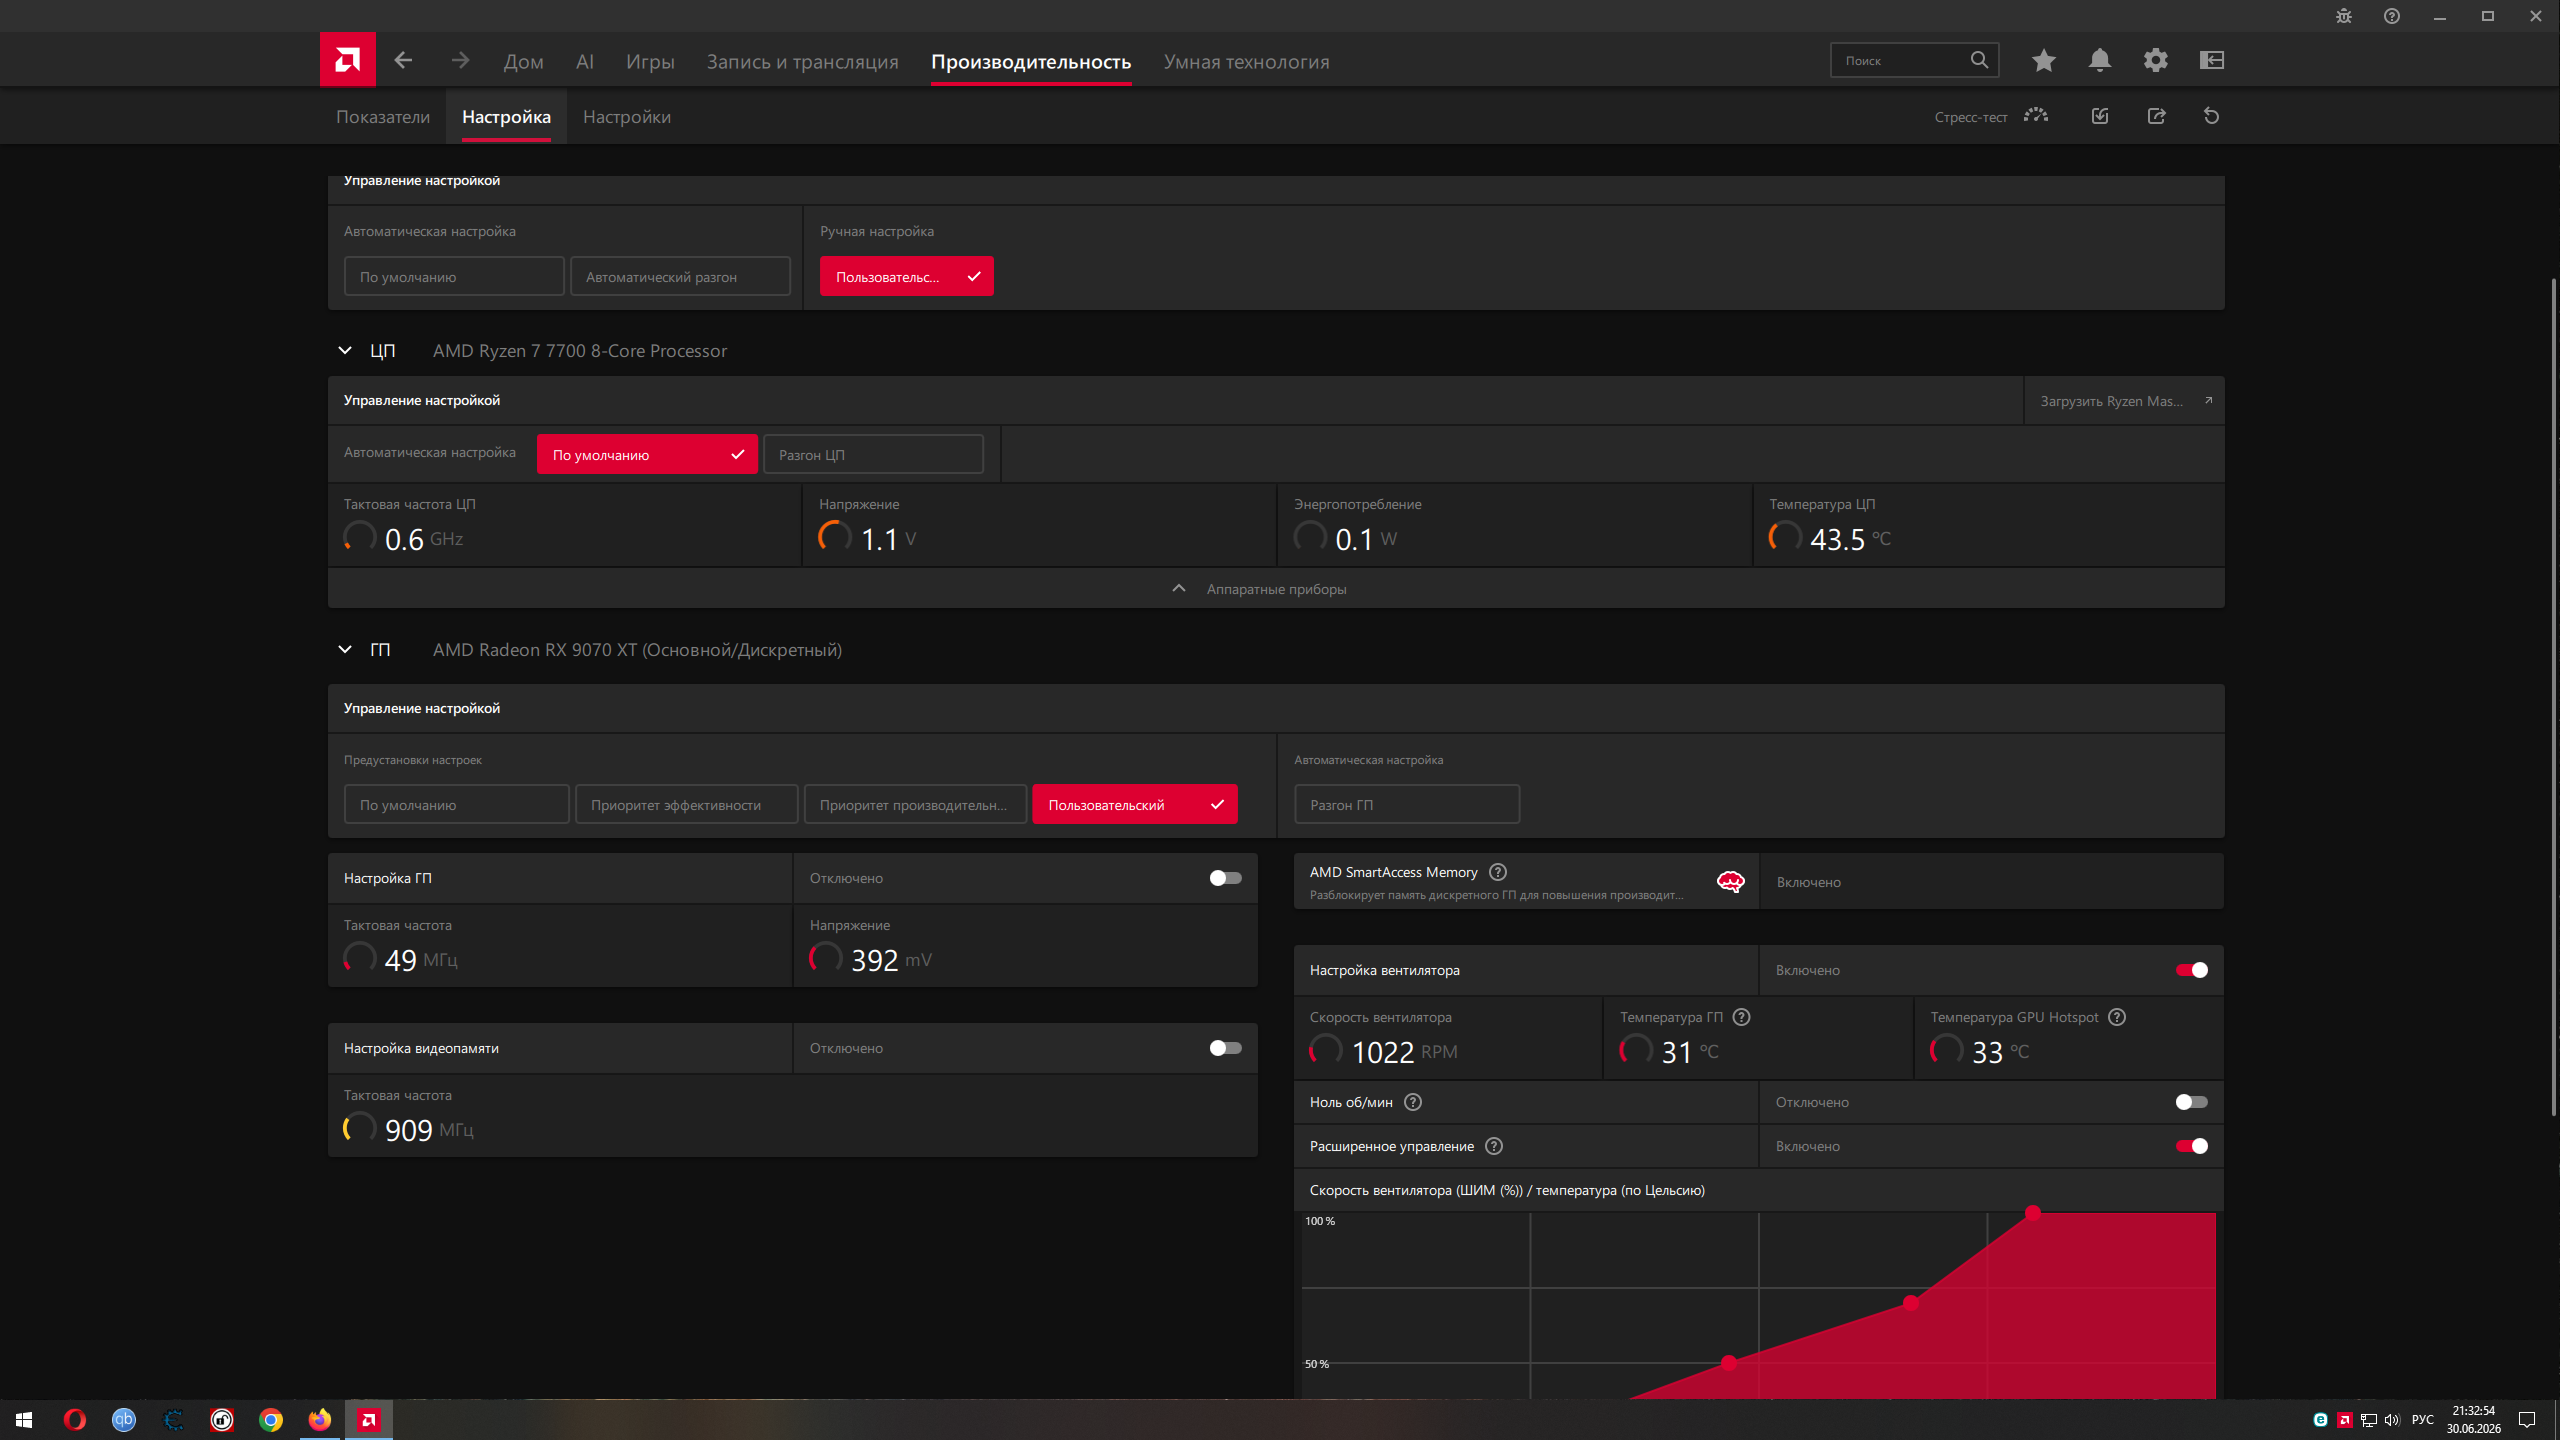The width and height of the screenshot is (2560, 1440).
Task: Click the AMD SmartAccess Memory brain icon
Action: pyautogui.click(x=1730, y=881)
